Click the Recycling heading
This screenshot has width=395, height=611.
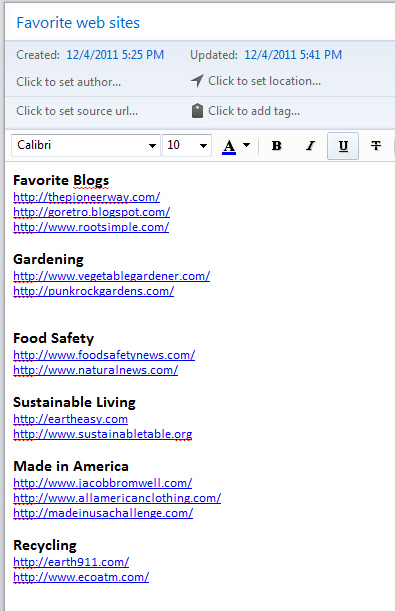(45, 546)
